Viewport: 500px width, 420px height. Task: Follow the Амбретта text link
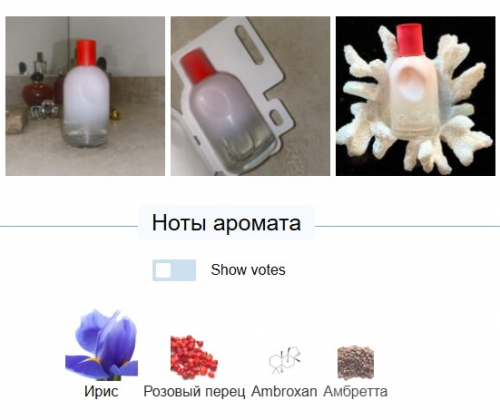(x=355, y=391)
